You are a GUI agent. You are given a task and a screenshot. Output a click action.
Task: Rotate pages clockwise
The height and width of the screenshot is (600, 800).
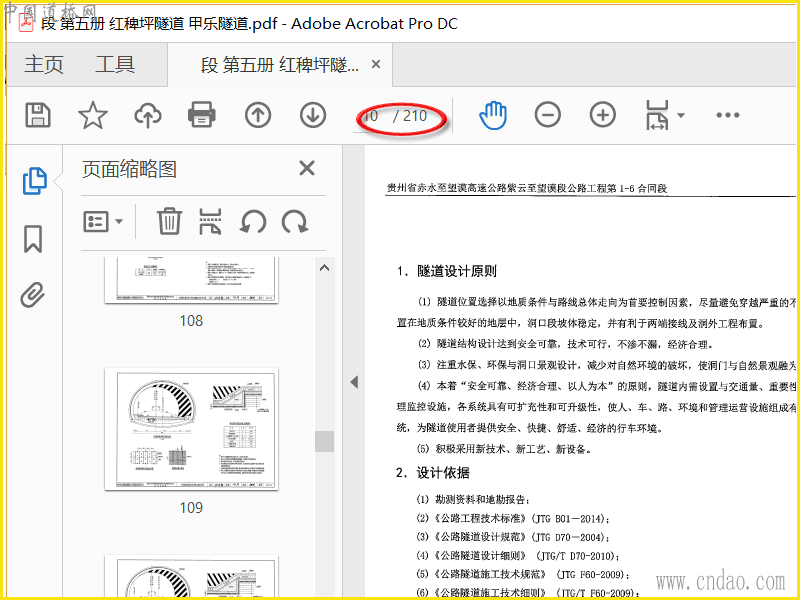point(295,222)
